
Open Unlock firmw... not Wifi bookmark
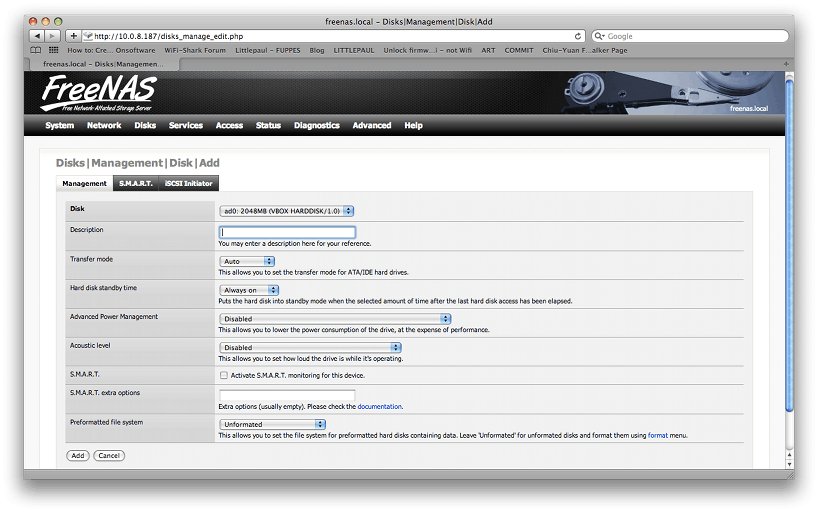427,50
